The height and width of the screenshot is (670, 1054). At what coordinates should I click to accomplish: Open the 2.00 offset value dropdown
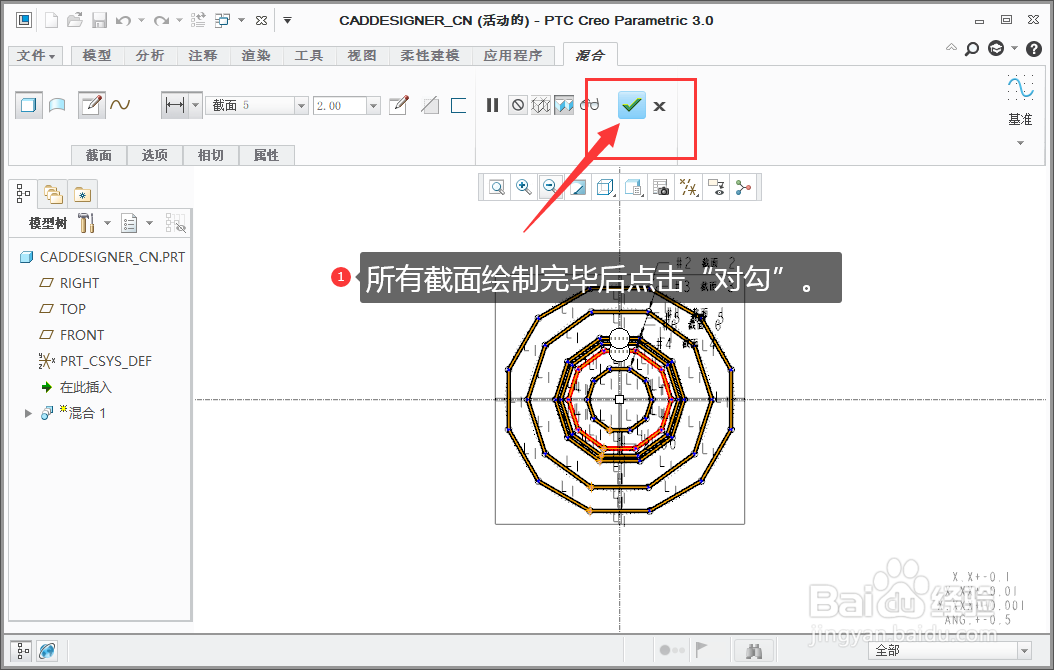374,106
